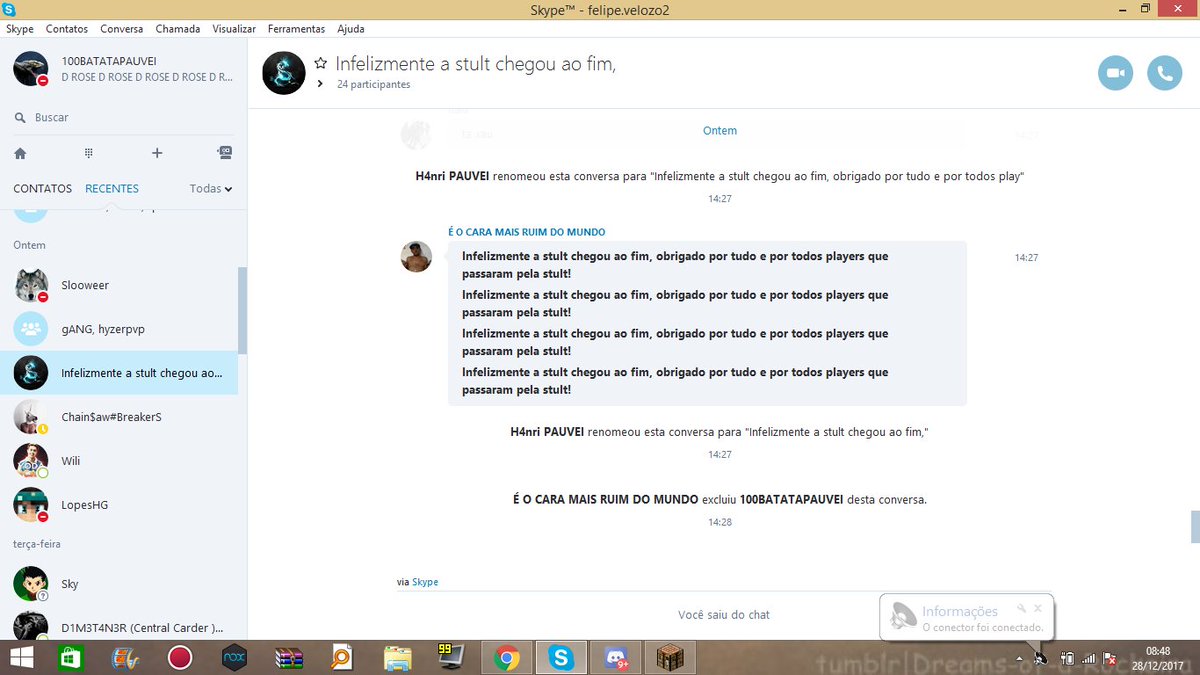Open the Ferramentas menu
Screen dimensions: 1200x675
coord(297,29)
